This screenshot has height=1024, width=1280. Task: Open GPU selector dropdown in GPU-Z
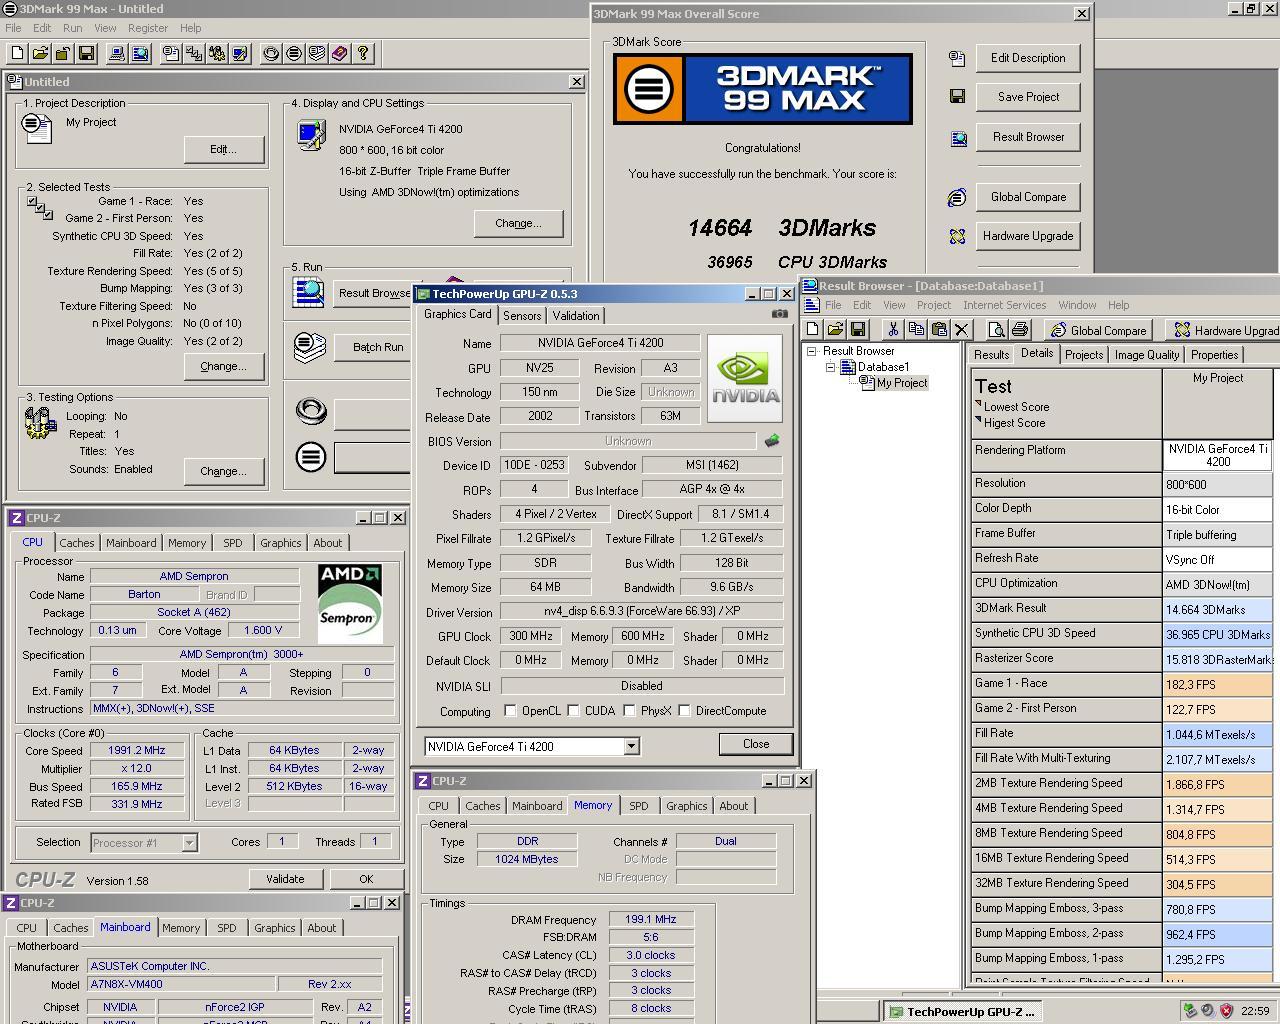631,747
